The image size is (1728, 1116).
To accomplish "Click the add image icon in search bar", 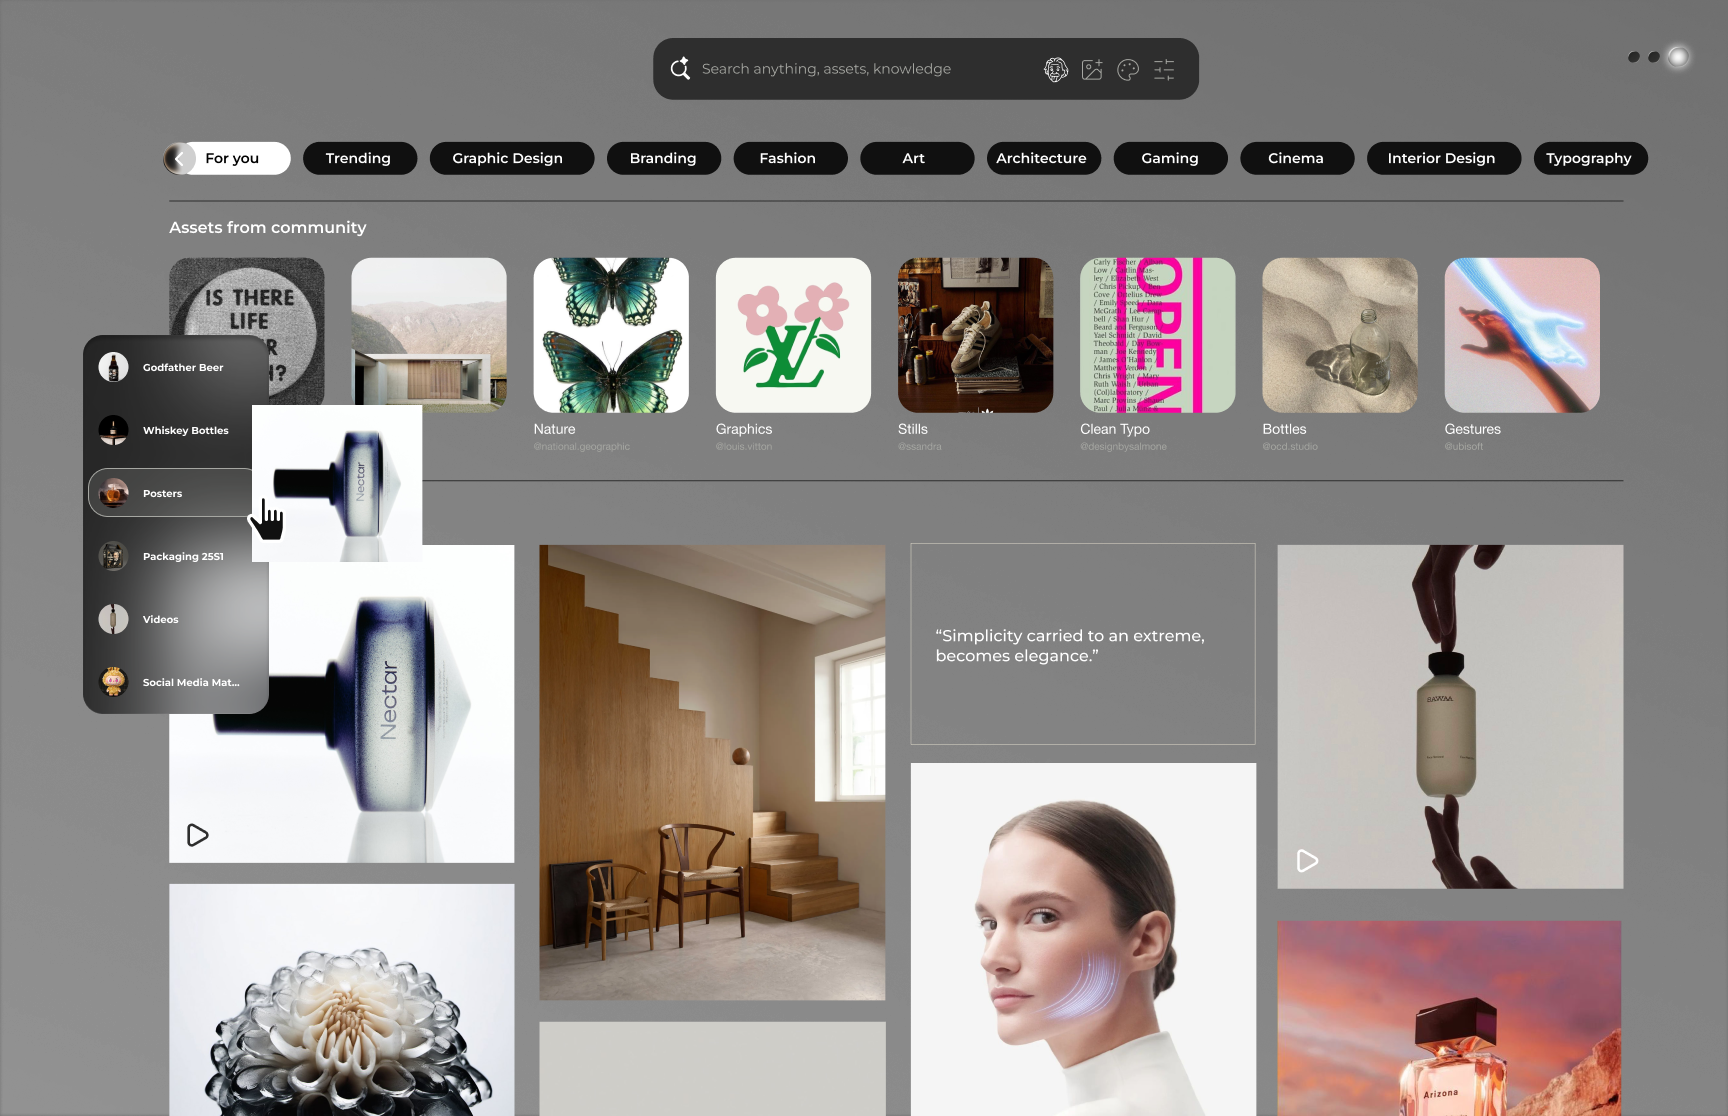I will coord(1092,69).
